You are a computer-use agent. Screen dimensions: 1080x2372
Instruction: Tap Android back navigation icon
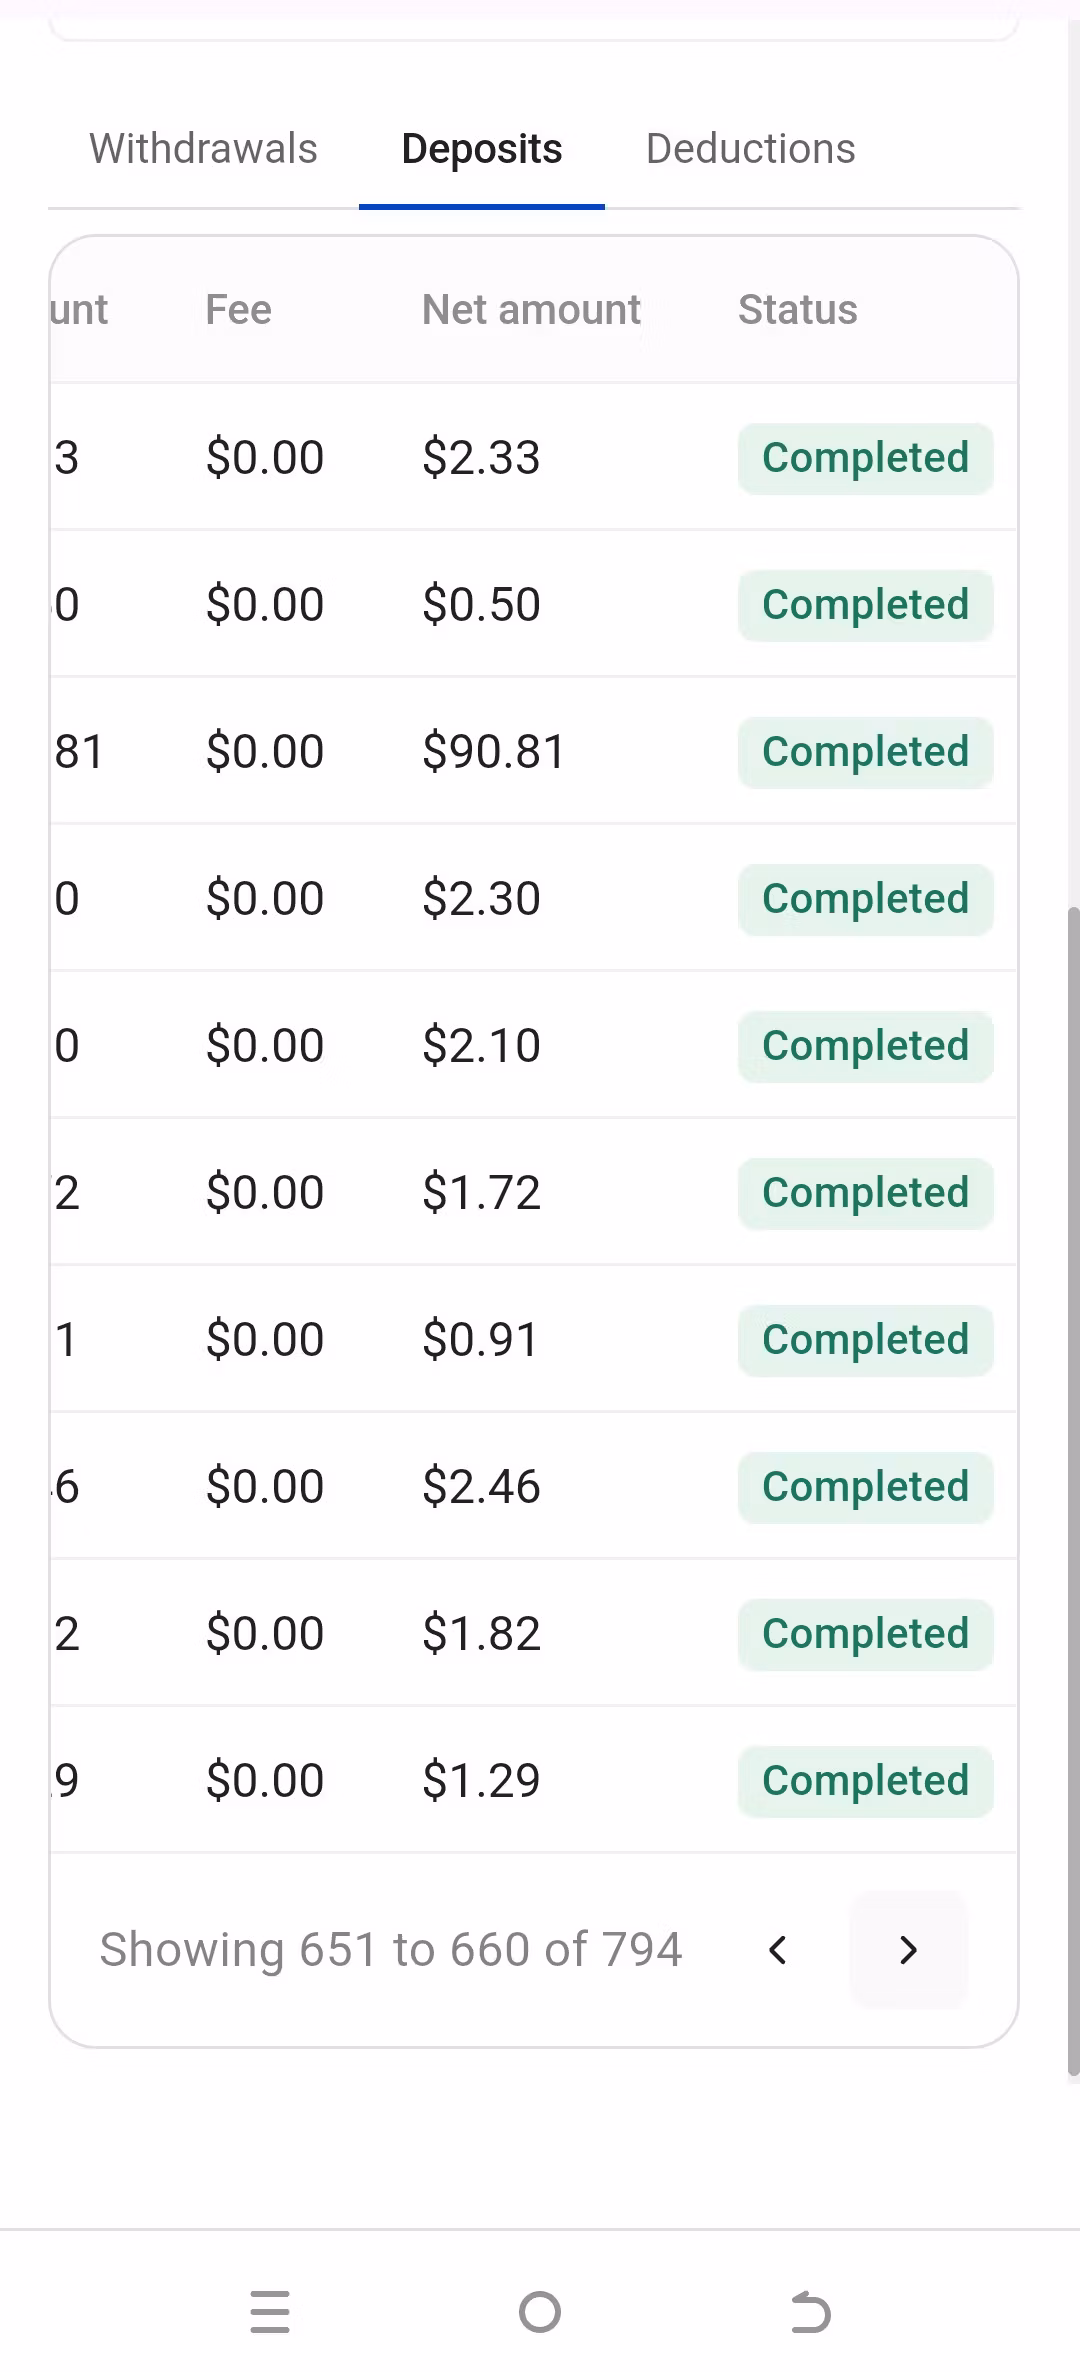coord(810,2311)
